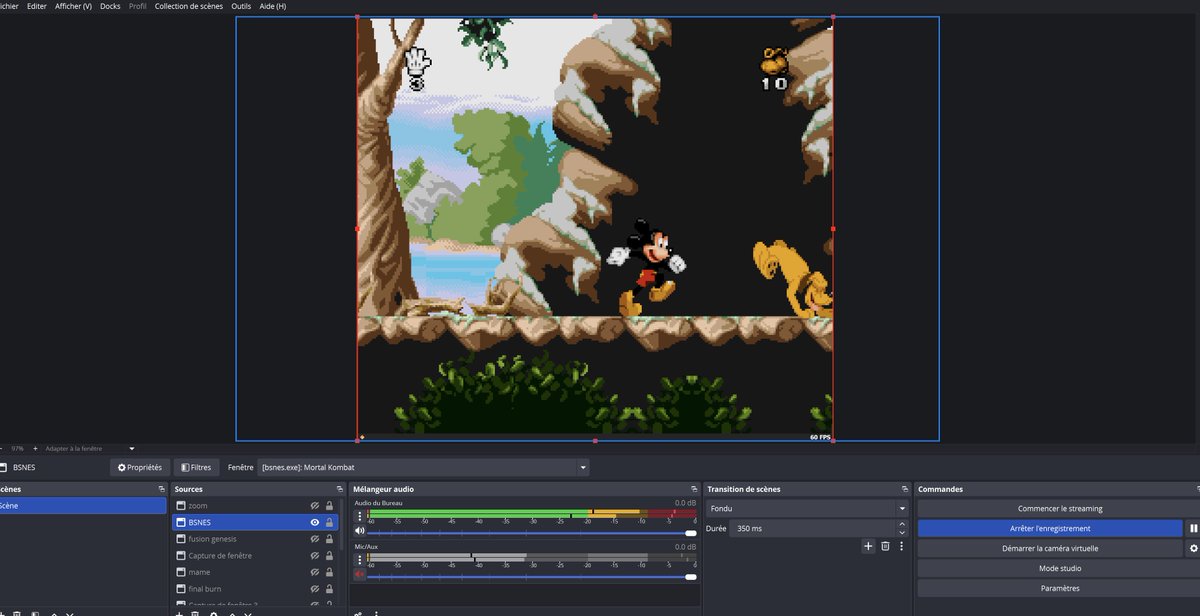Toggle Mode studio
Viewport: 1200px width, 616px height.
1057,568
